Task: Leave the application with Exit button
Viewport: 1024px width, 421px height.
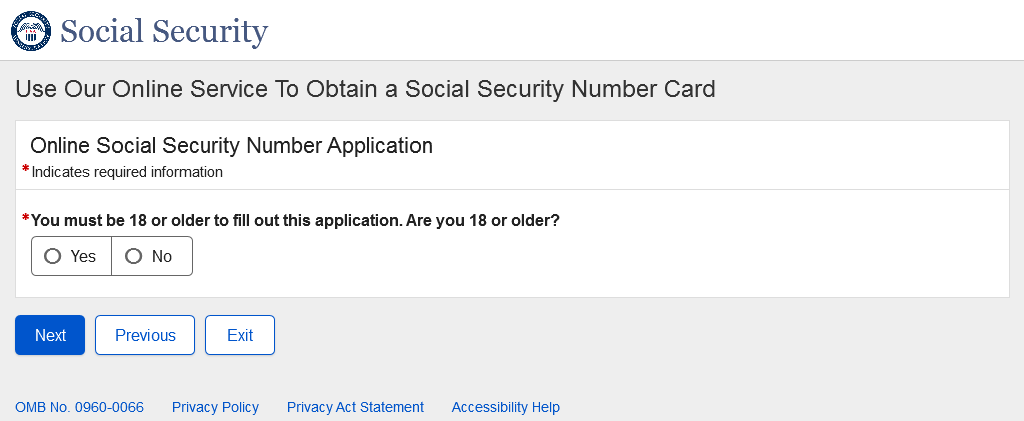Action: click(x=240, y=335)
